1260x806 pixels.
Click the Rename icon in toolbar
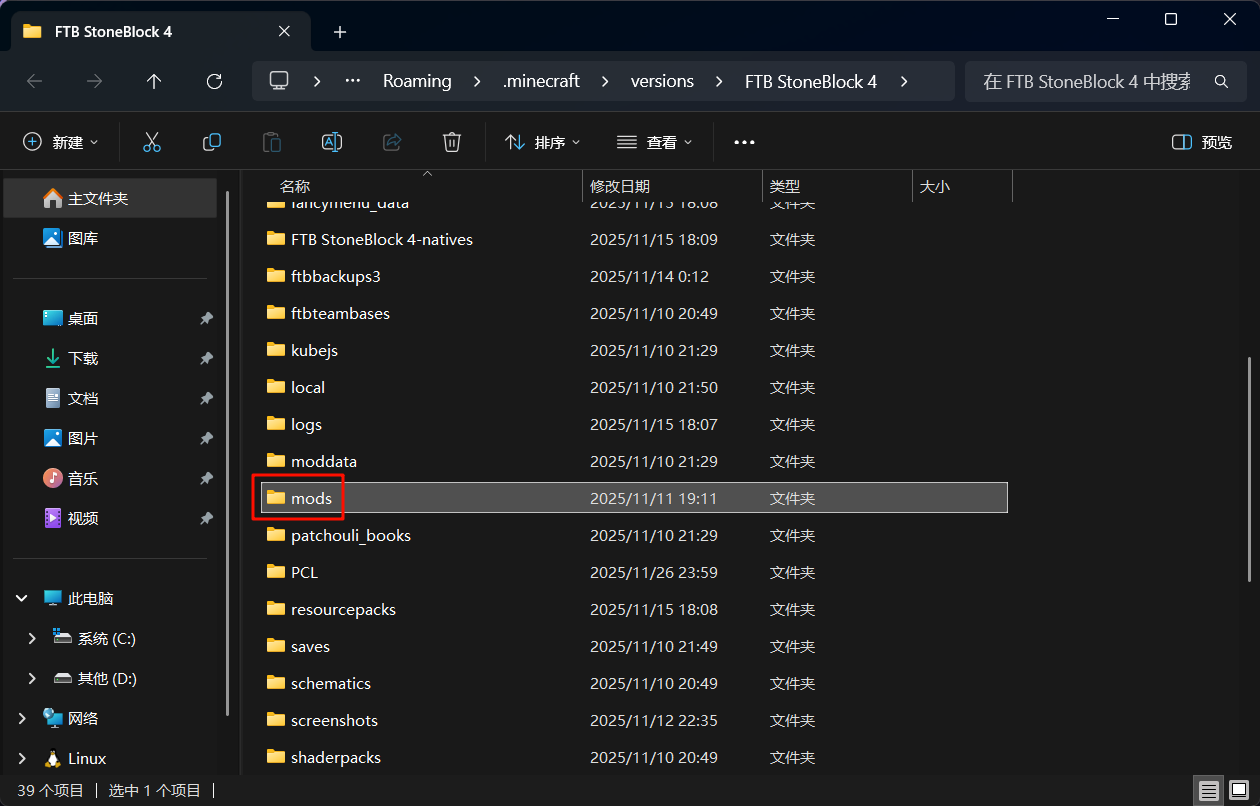click(332, 142)
